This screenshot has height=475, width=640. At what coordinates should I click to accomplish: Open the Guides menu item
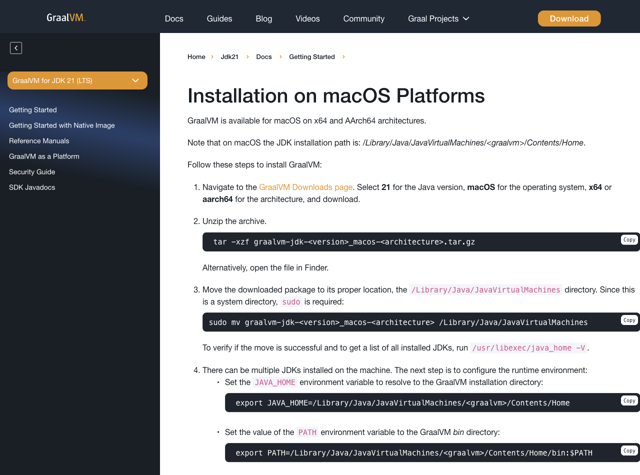tap(219, 19)
